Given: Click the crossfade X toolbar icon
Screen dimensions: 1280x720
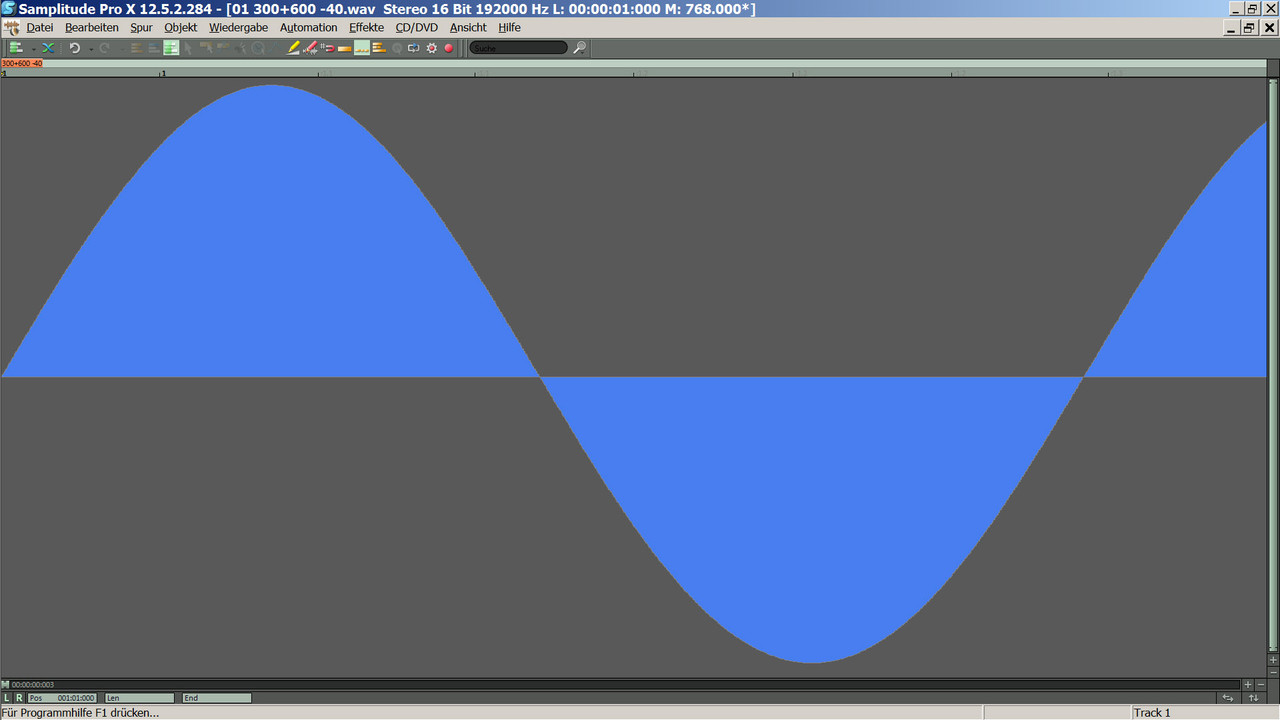Looking at the screenshot, I should pyautogui.click(x=47, y=47).
